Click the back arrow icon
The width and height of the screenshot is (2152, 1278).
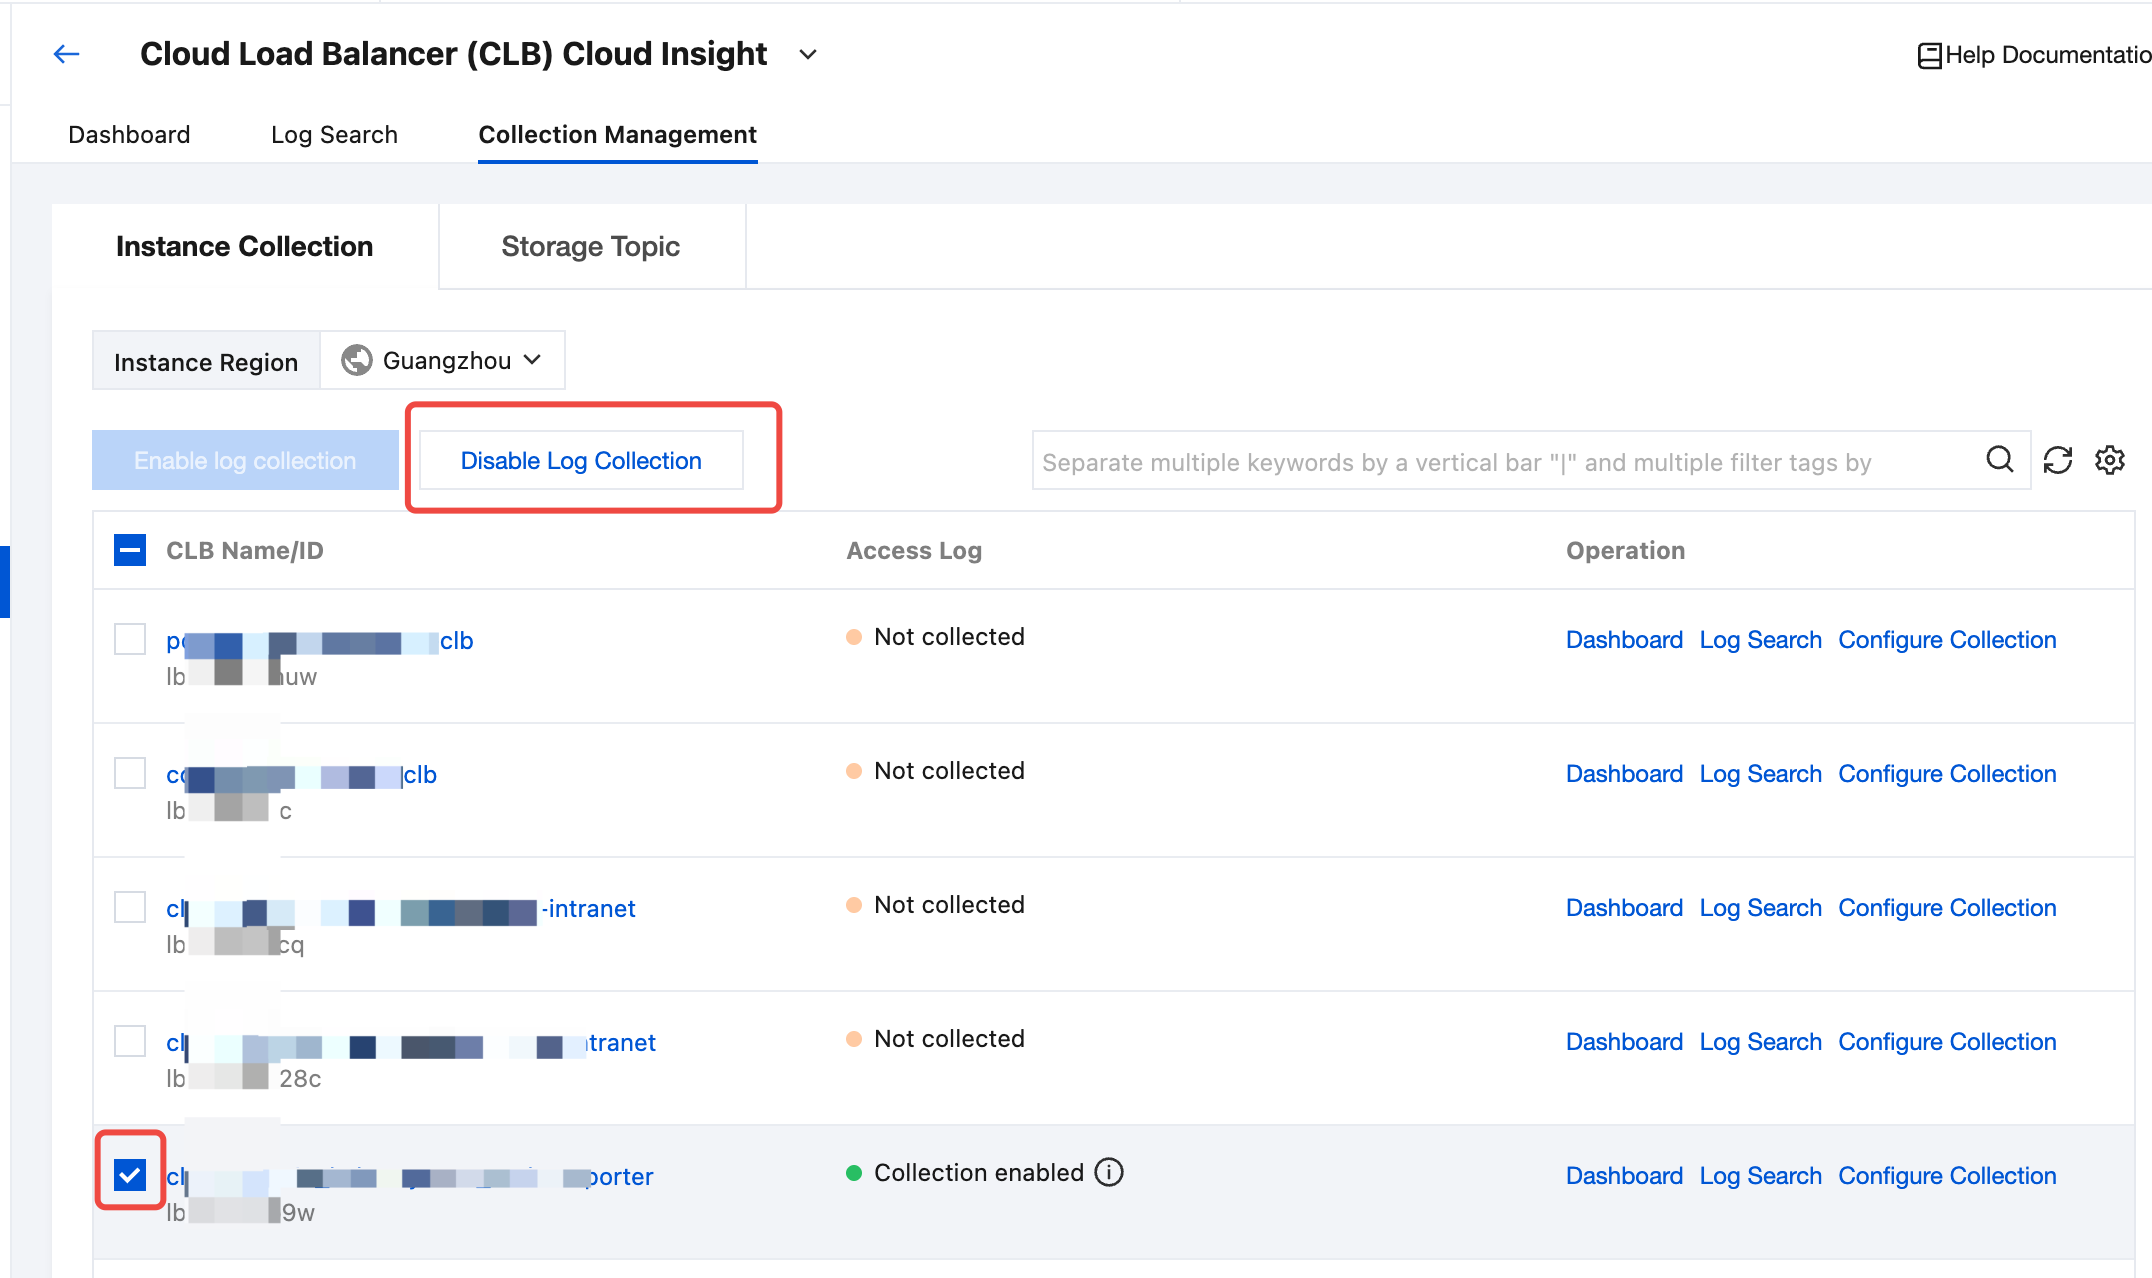(66, 54)
